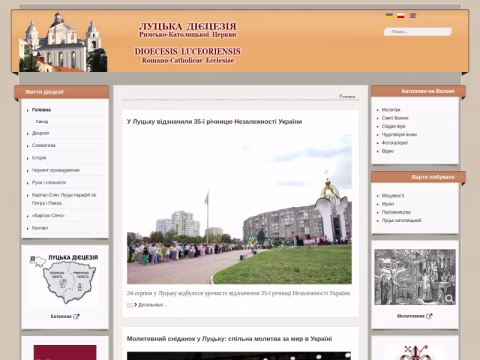Click the magnifier icon on the engraving image
Image resolution: width=480 pixels, height=360 pixels.
(x=449, y=298)
